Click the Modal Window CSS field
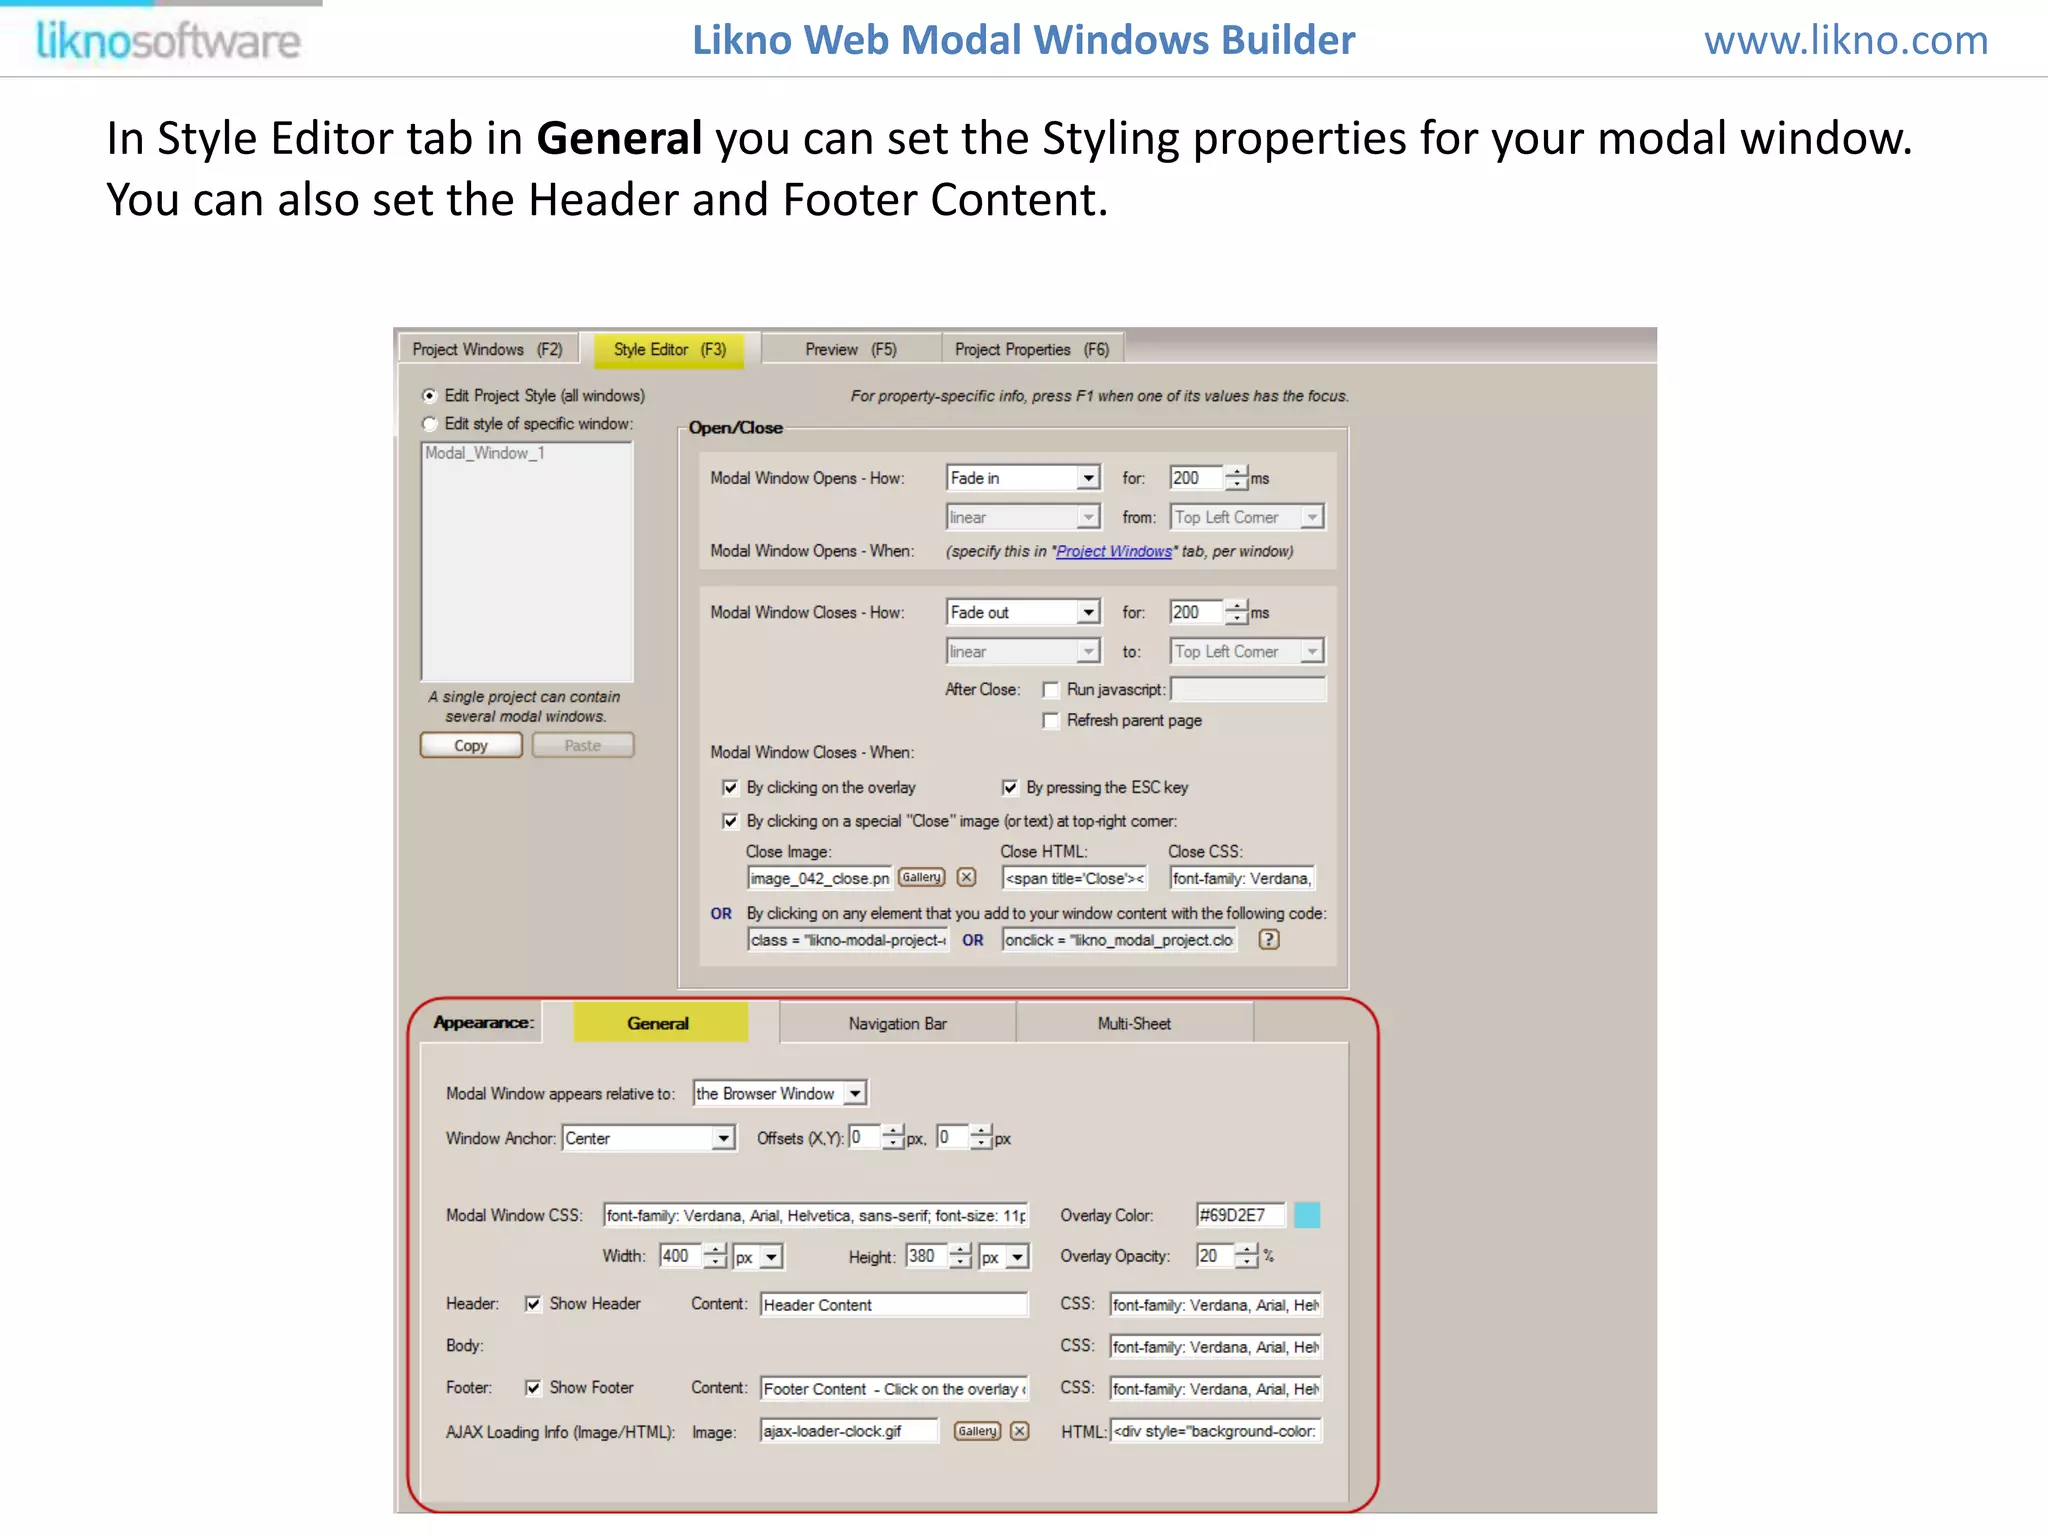 816,1216
